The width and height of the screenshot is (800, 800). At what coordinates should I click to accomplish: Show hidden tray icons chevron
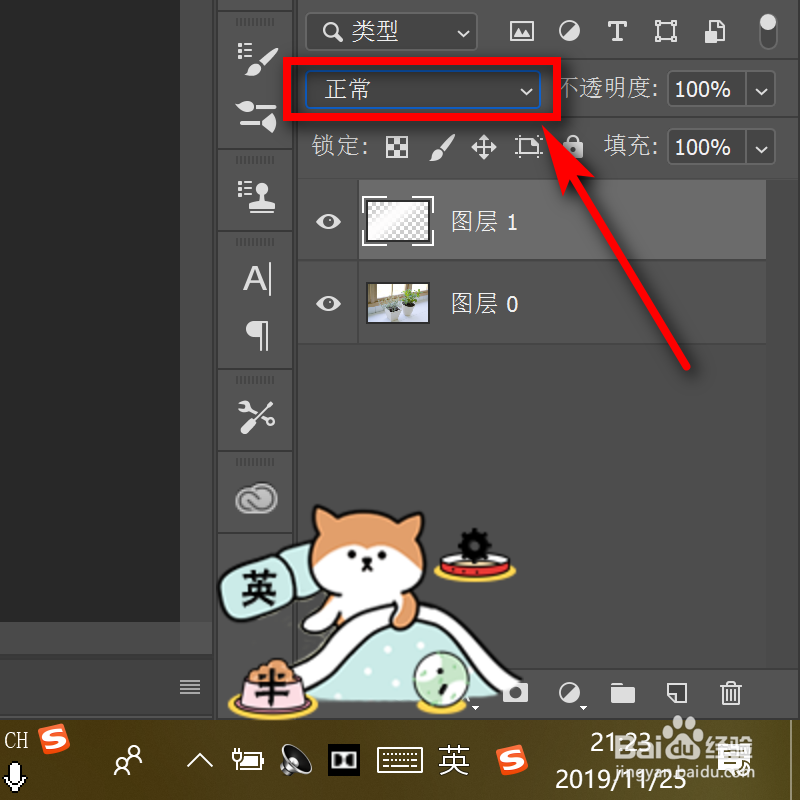[199, 760]
